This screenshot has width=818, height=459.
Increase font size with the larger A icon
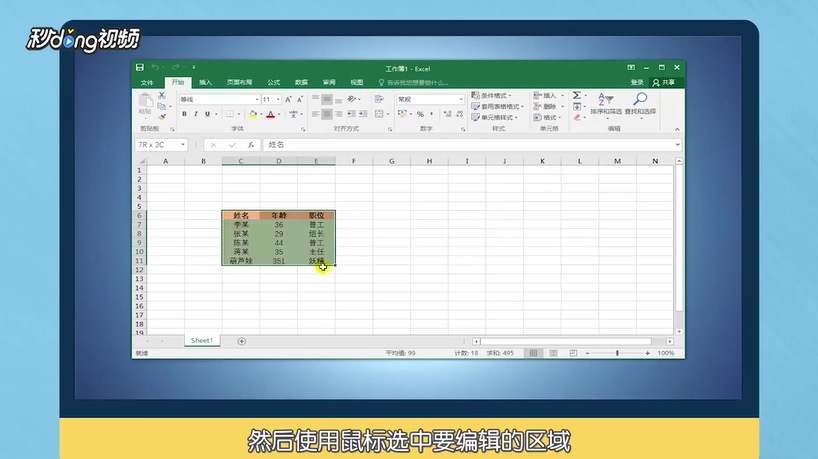288,99
